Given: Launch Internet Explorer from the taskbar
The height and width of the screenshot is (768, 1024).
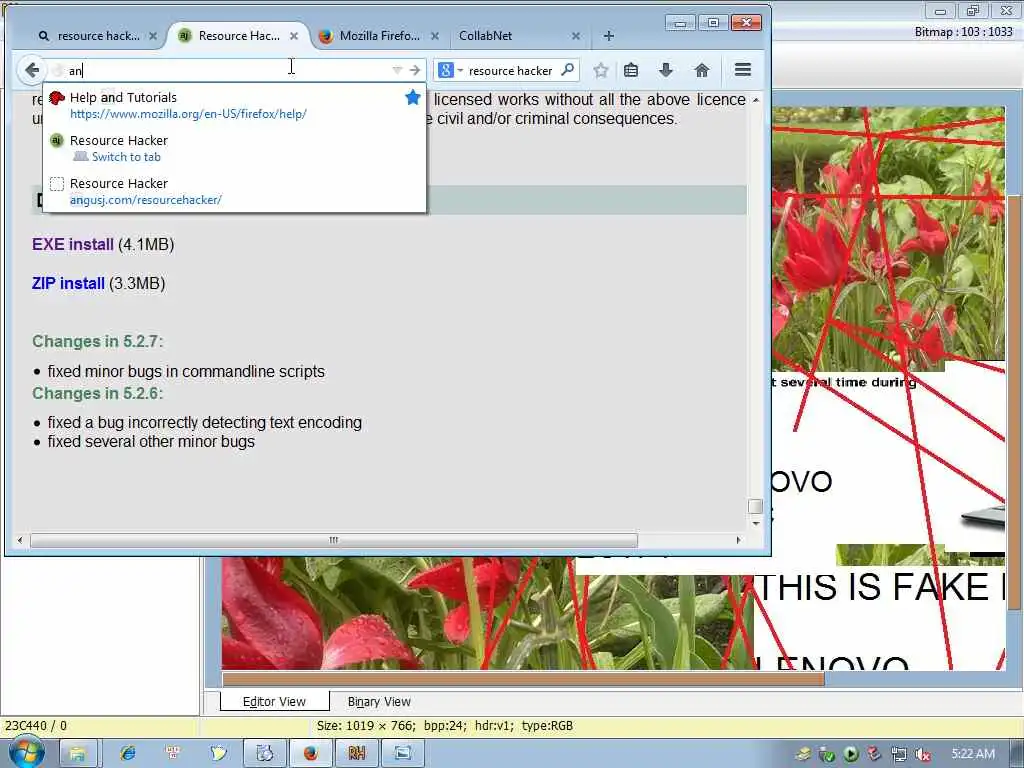Looking at the screenshot, I should coord(127,754).
